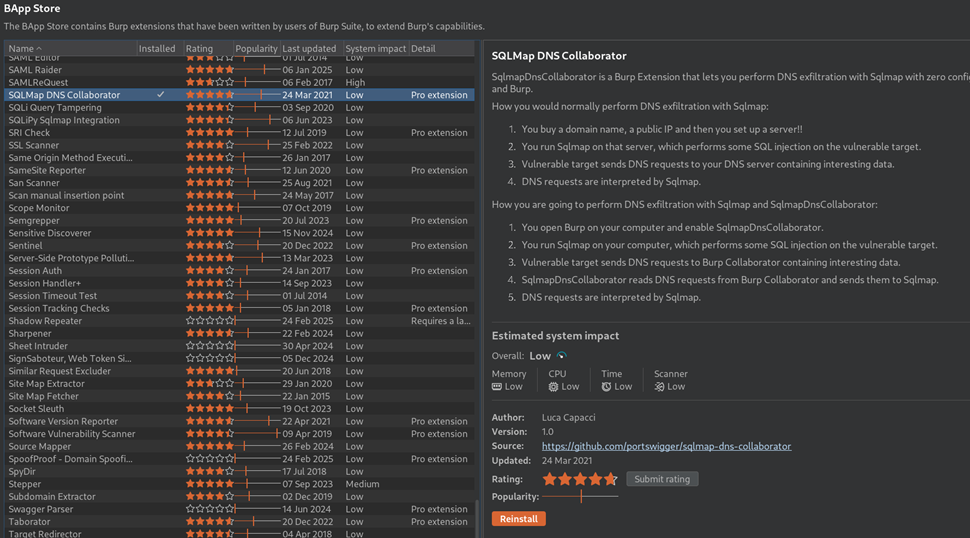The height and width of the screenshot is (538, 970).
Task: Select Software Vulnerability Scanner extension
Action: (x=239, y=433)
